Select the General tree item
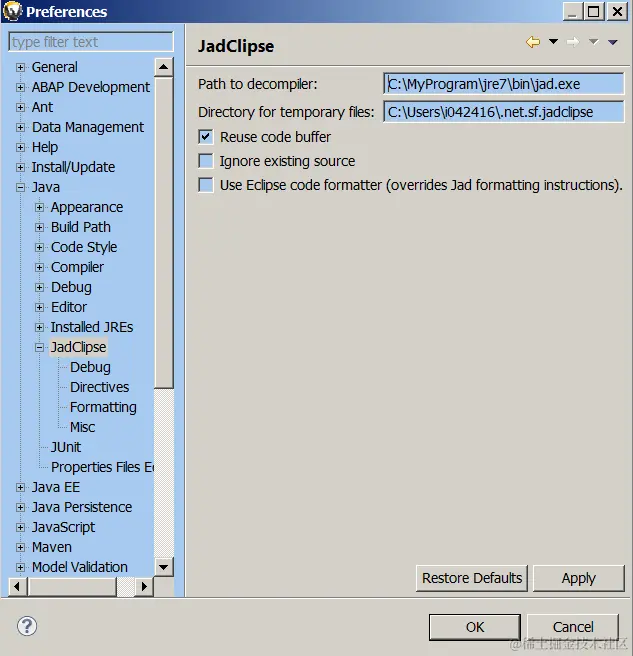 pyautogui.click(x=54, y=67)
